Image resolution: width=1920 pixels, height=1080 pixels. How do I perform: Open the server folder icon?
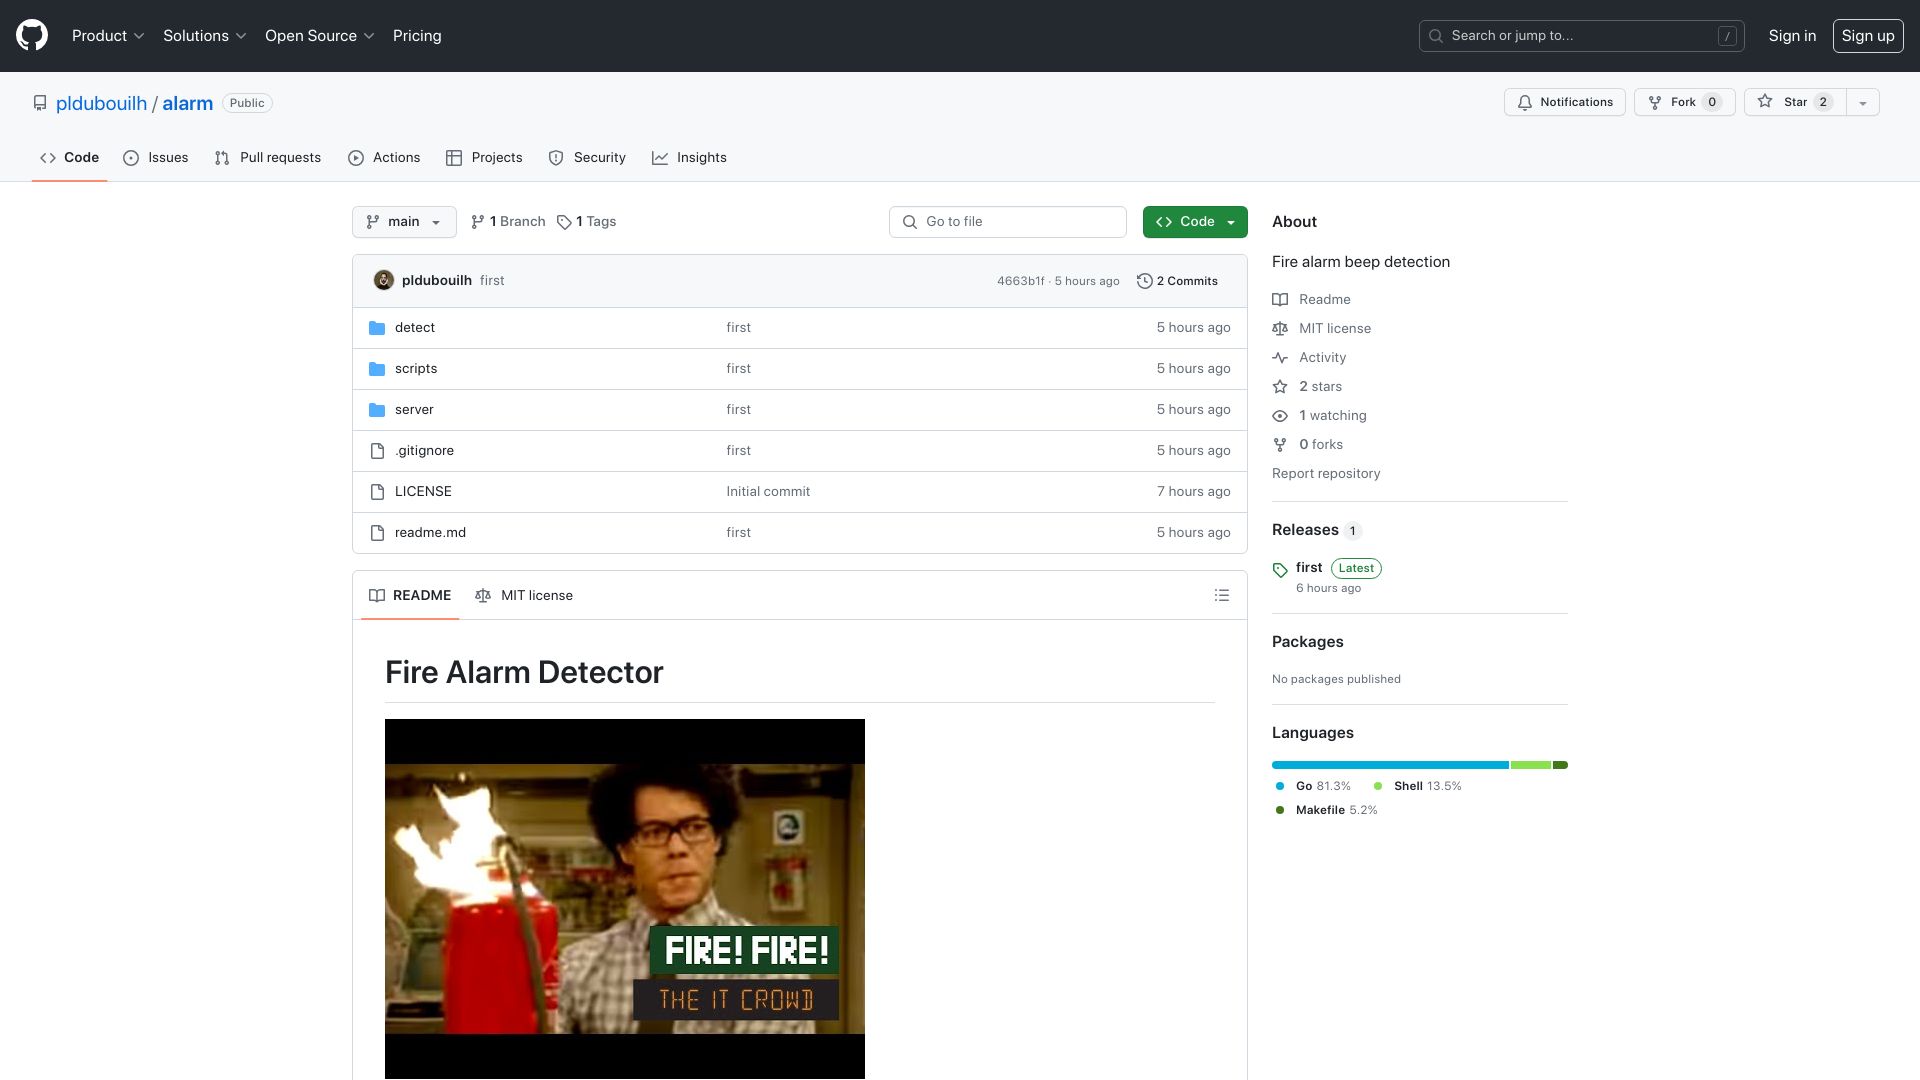(377, 410)
